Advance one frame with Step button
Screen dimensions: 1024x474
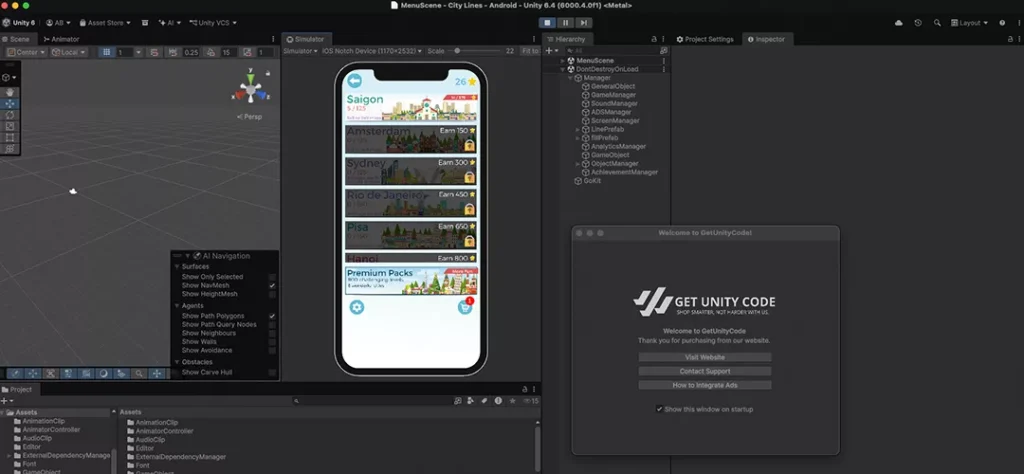(583, 23)
